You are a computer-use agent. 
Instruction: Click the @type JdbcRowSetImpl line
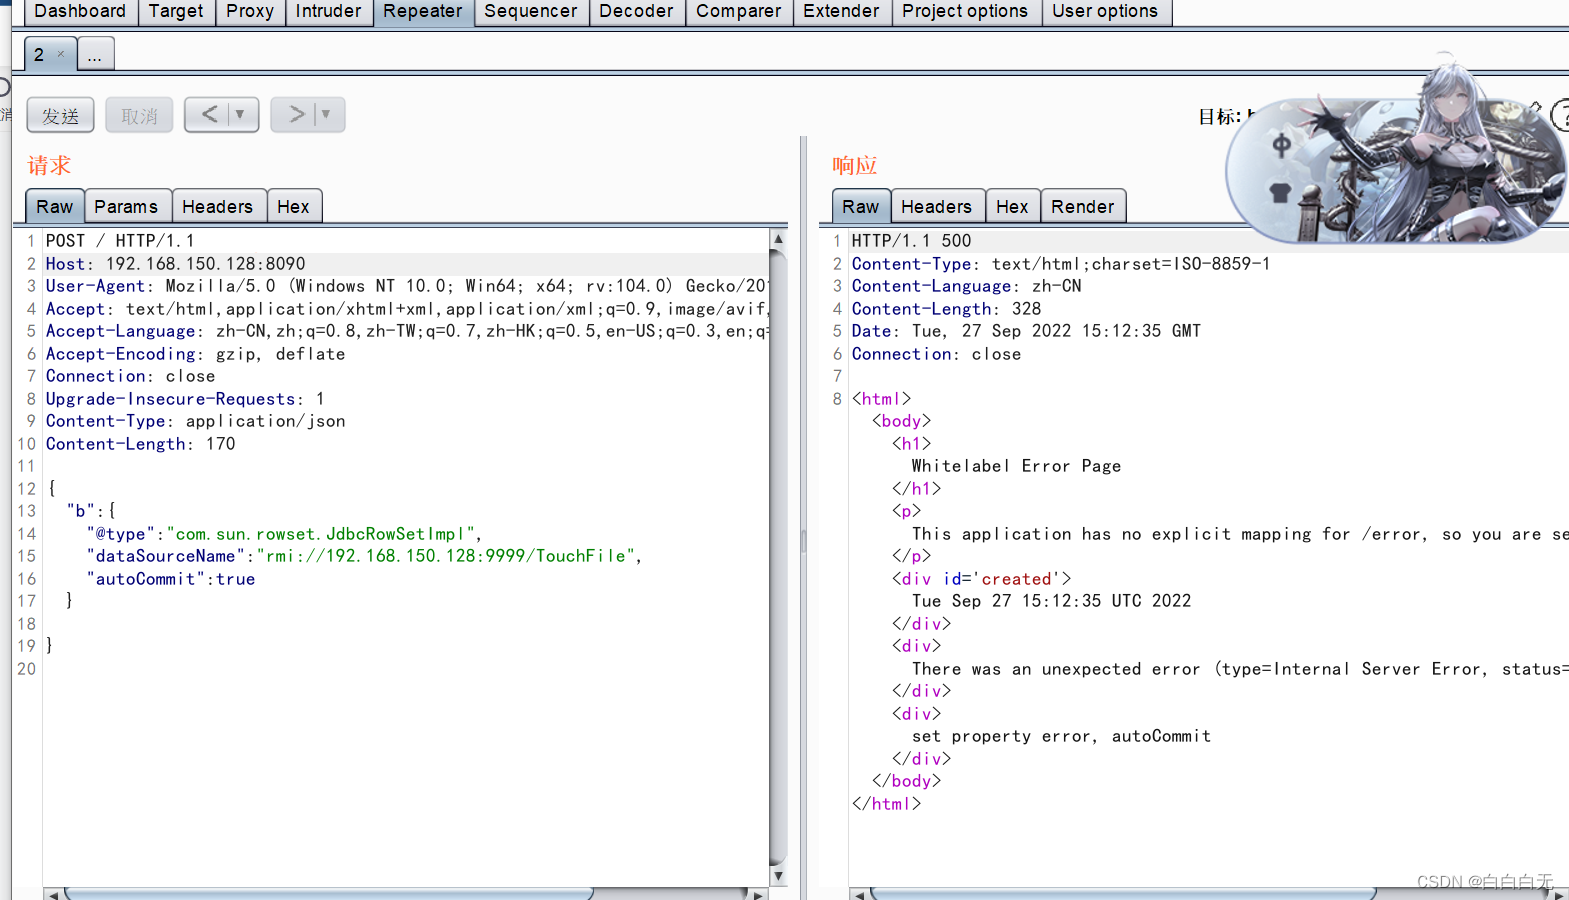285,534
